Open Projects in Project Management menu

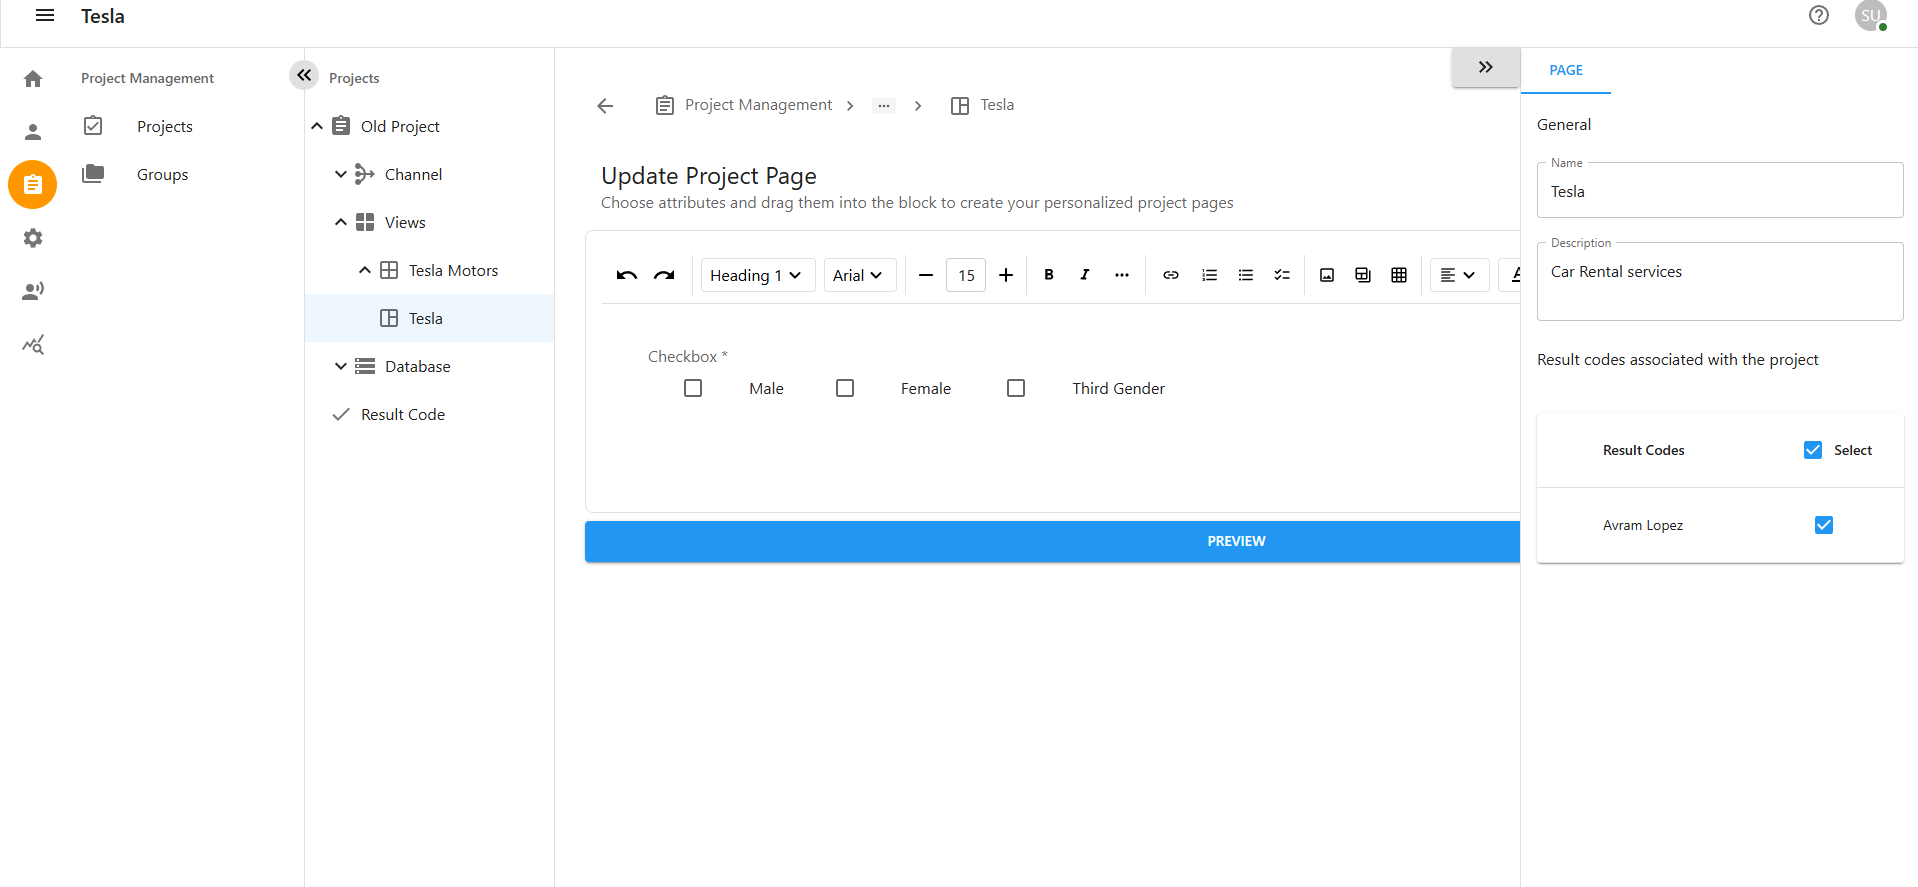click(x=165, y=126)
